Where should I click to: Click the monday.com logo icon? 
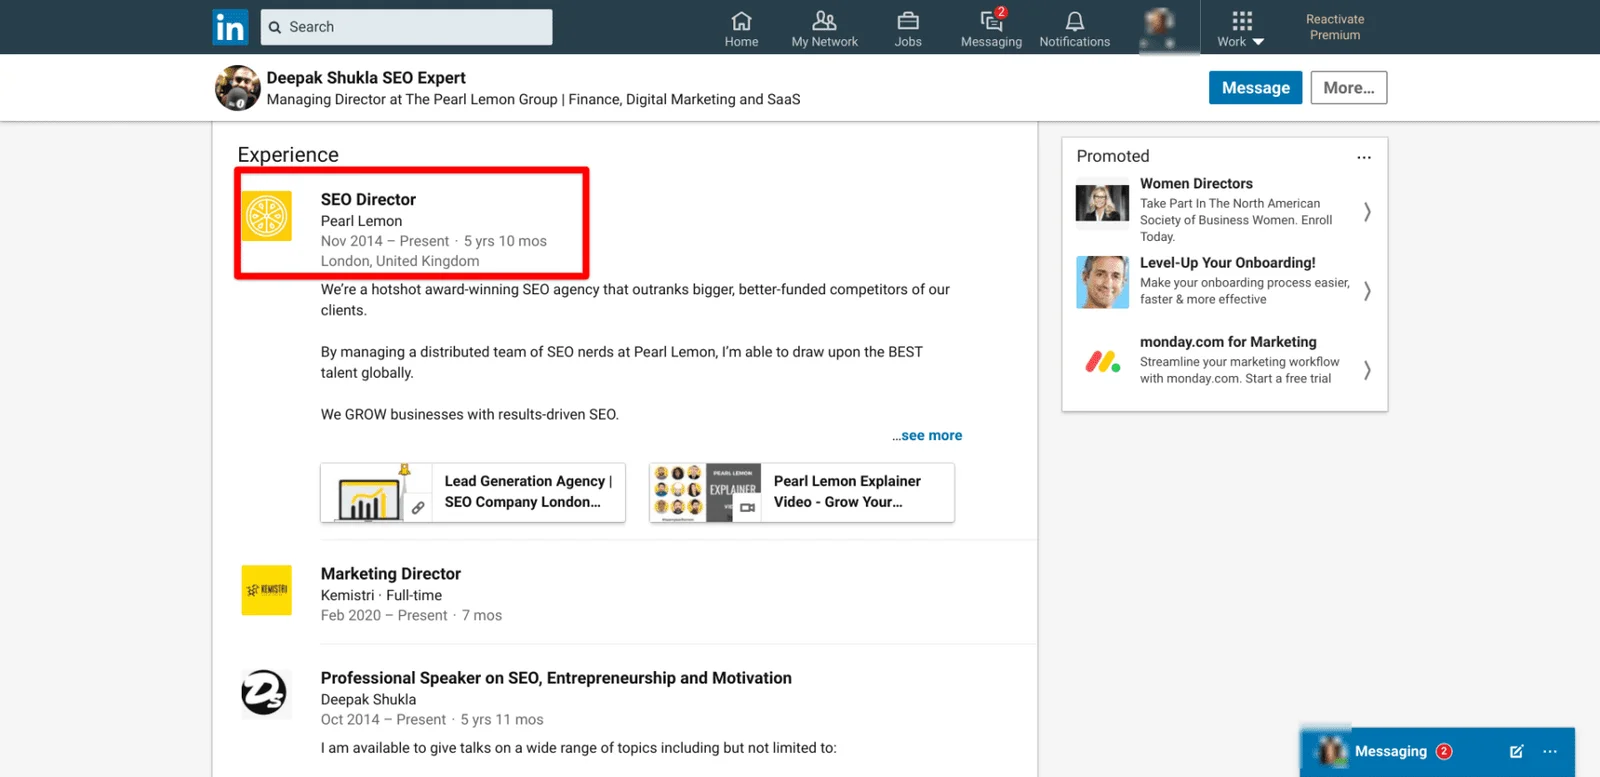[1102, 362]
